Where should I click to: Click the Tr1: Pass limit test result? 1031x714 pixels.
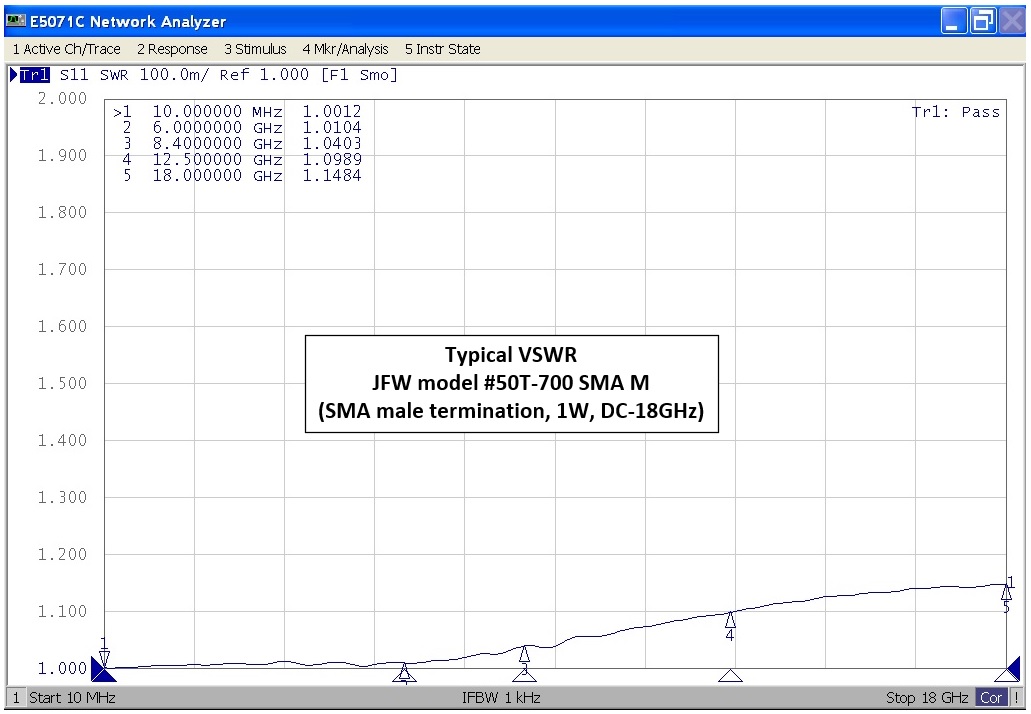pyautogui.click(x=955, y=112)
